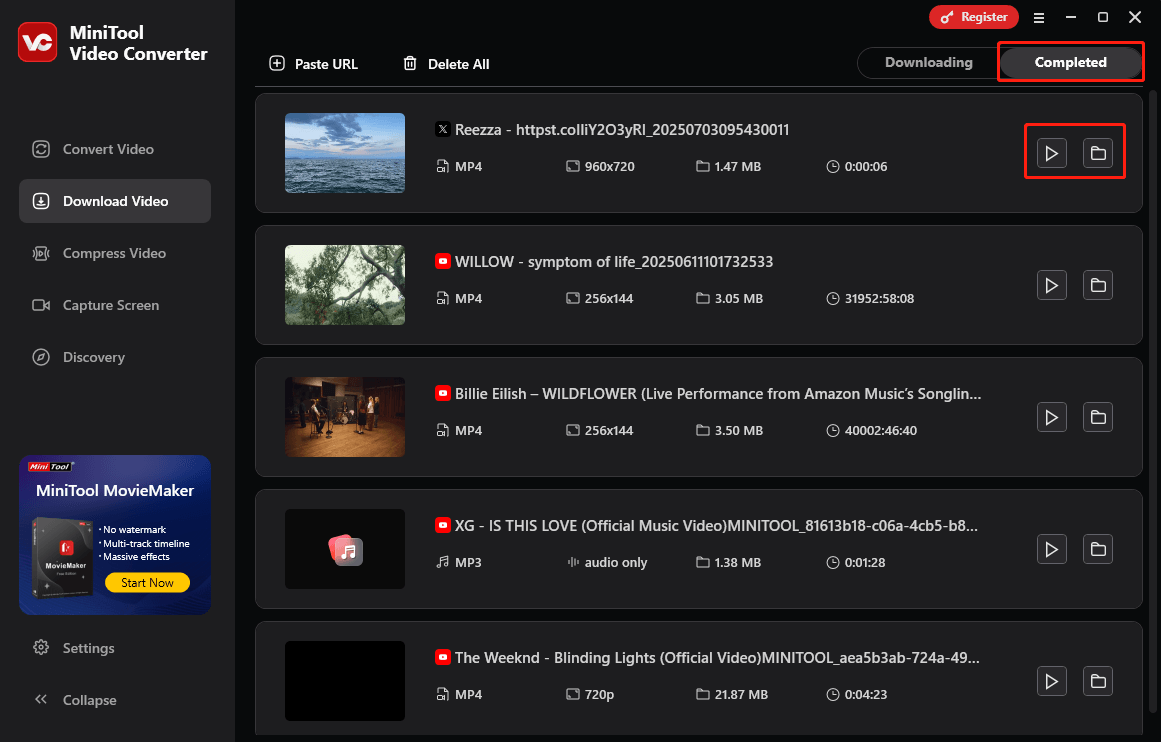Click the ocean thumbnail of Reezza video
Viewport: 1161px width, 742px height.
pyautogui.click(x=345, y=153)
